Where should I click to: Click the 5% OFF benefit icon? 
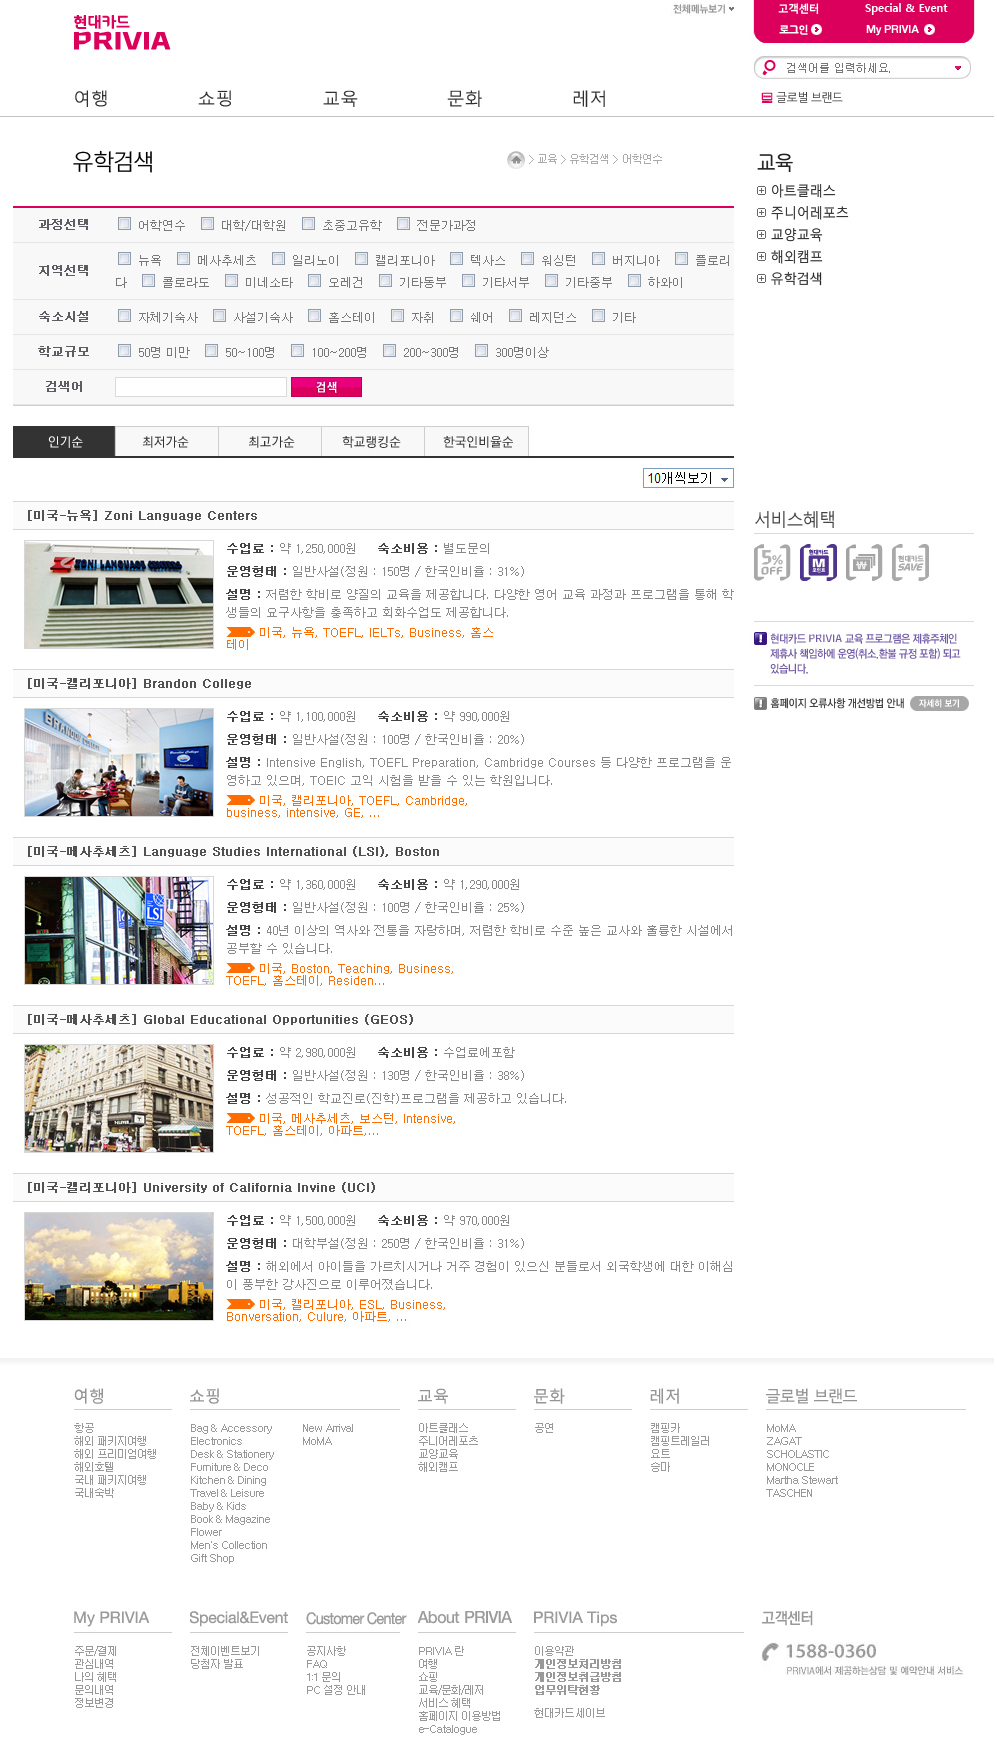772,563
